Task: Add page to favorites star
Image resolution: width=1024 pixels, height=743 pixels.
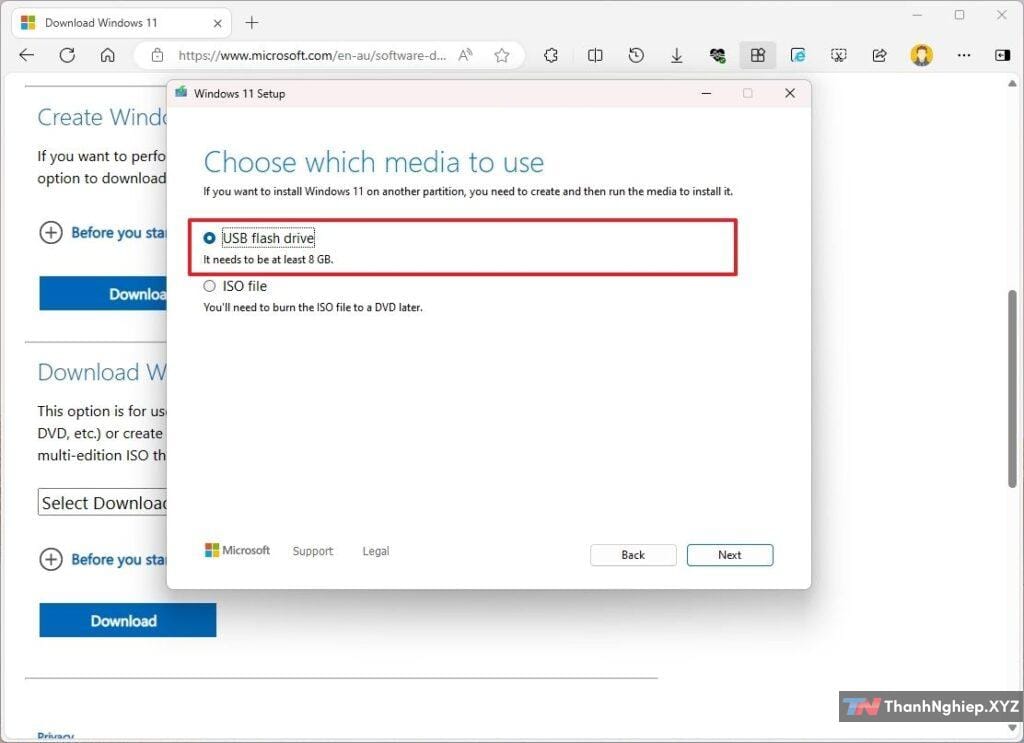Action: (502, 55)
